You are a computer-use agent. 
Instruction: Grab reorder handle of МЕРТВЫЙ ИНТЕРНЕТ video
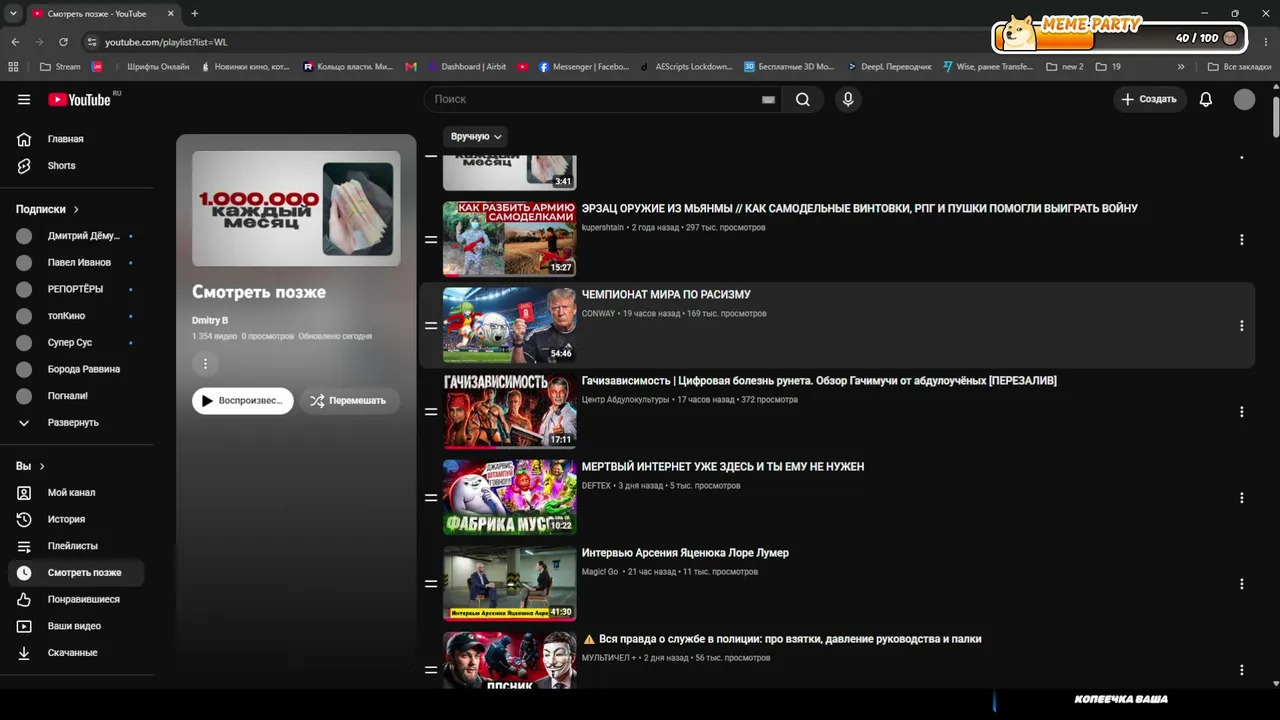(431, 498)
